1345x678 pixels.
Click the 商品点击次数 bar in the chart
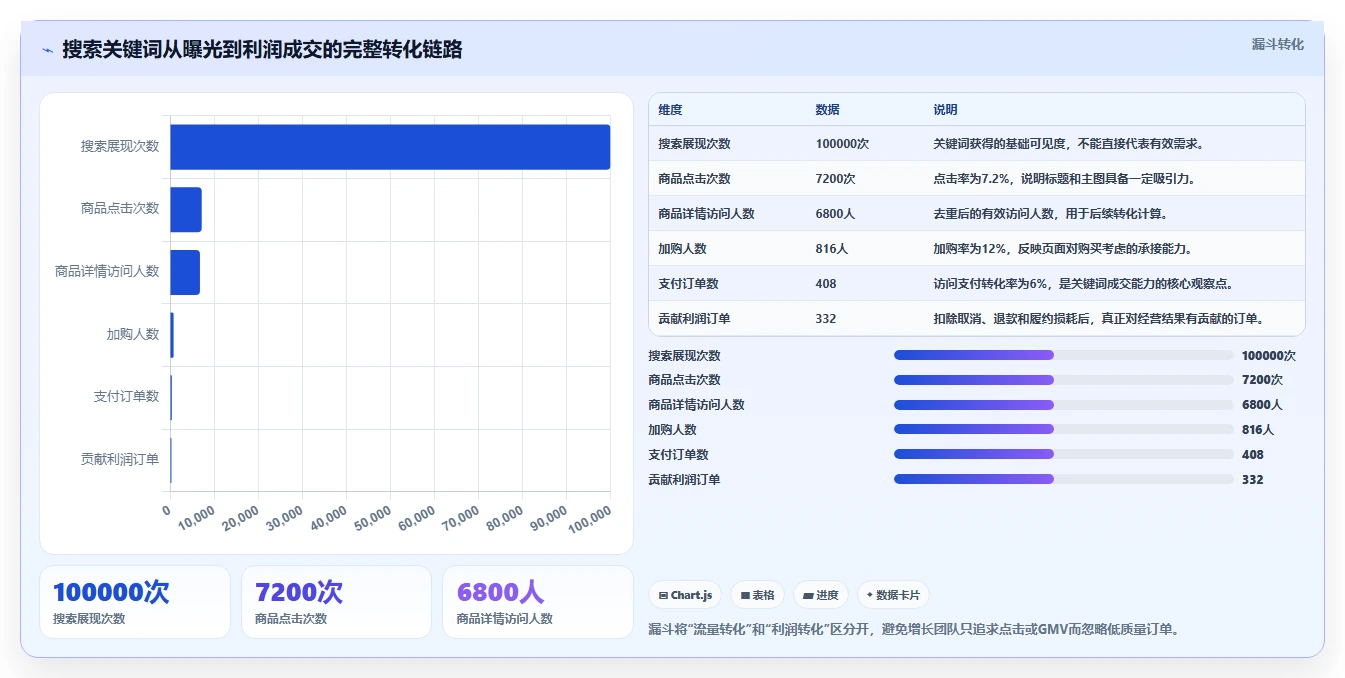[186, 209]
